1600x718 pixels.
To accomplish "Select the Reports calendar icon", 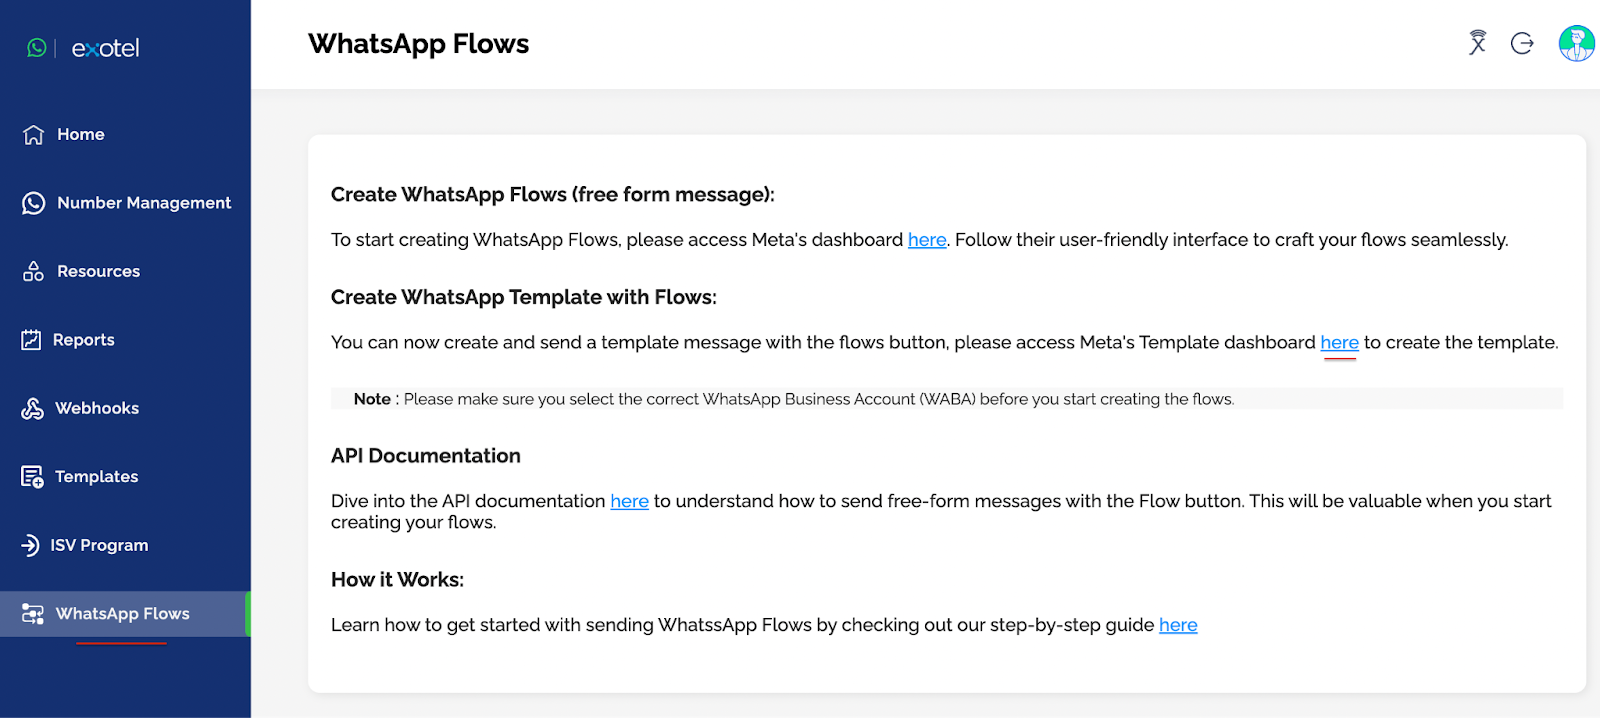I will tap(33, 339).
